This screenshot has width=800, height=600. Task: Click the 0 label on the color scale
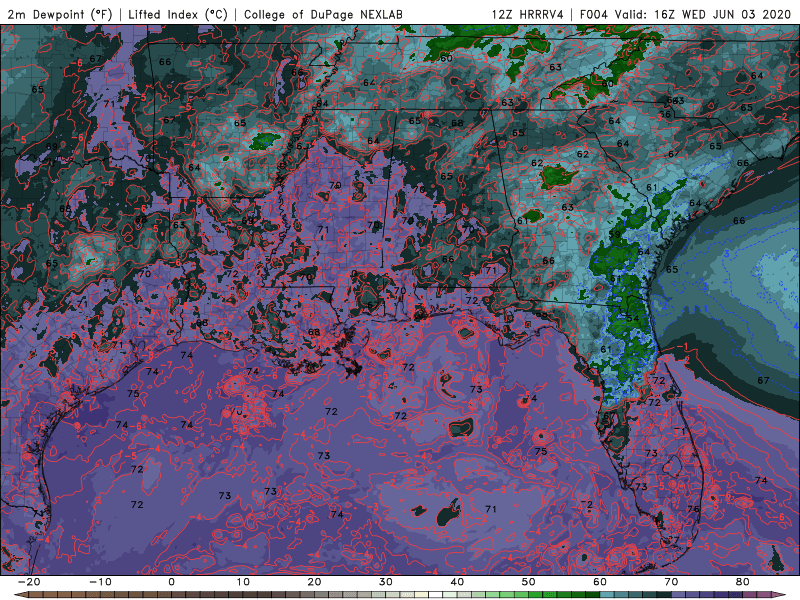coord(171,582)
